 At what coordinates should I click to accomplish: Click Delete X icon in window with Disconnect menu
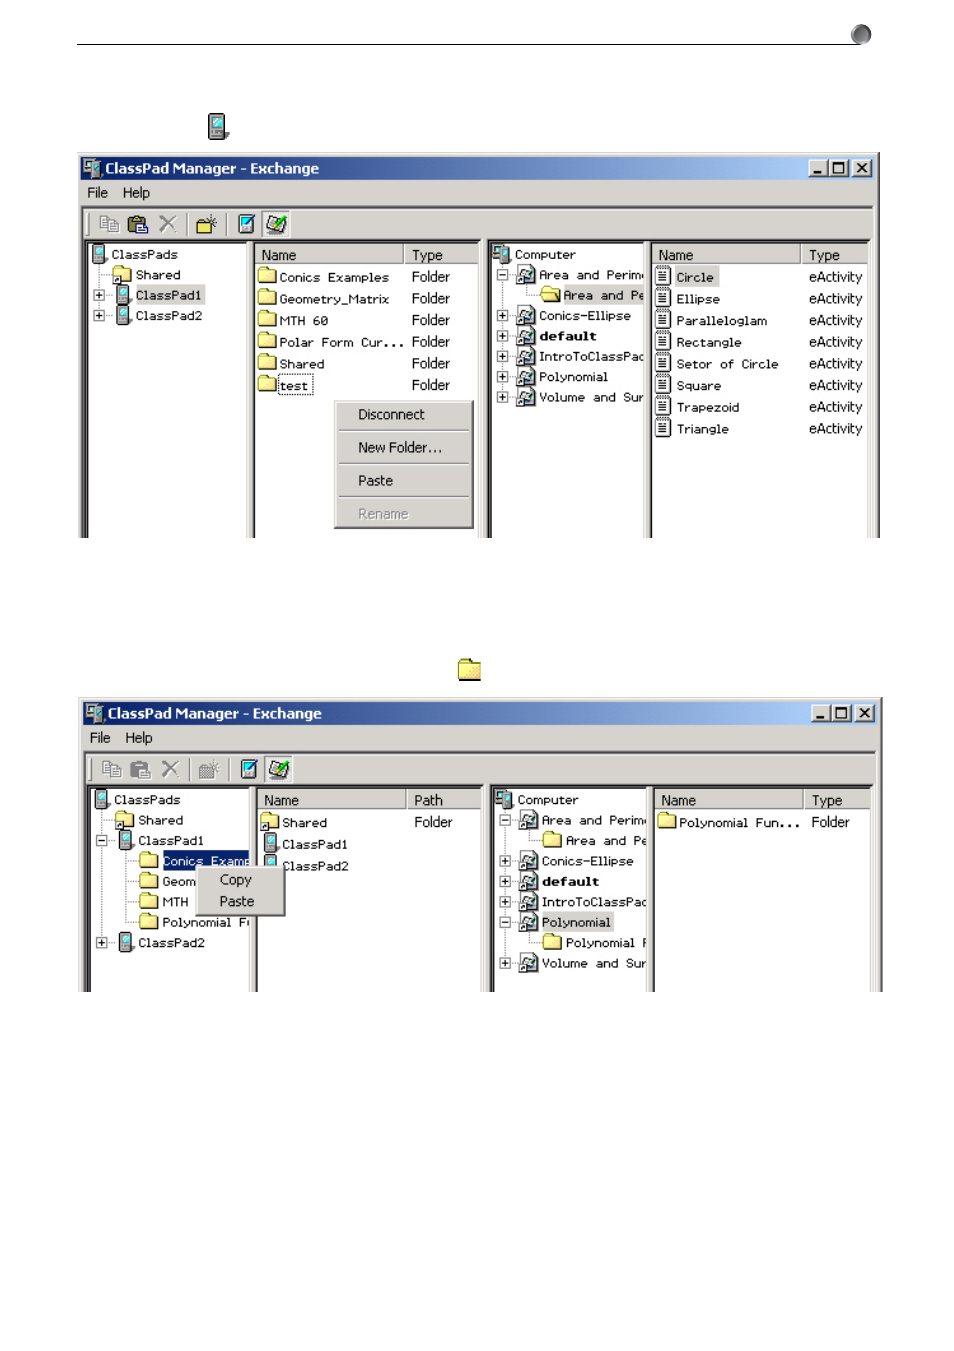click(168, 224)
